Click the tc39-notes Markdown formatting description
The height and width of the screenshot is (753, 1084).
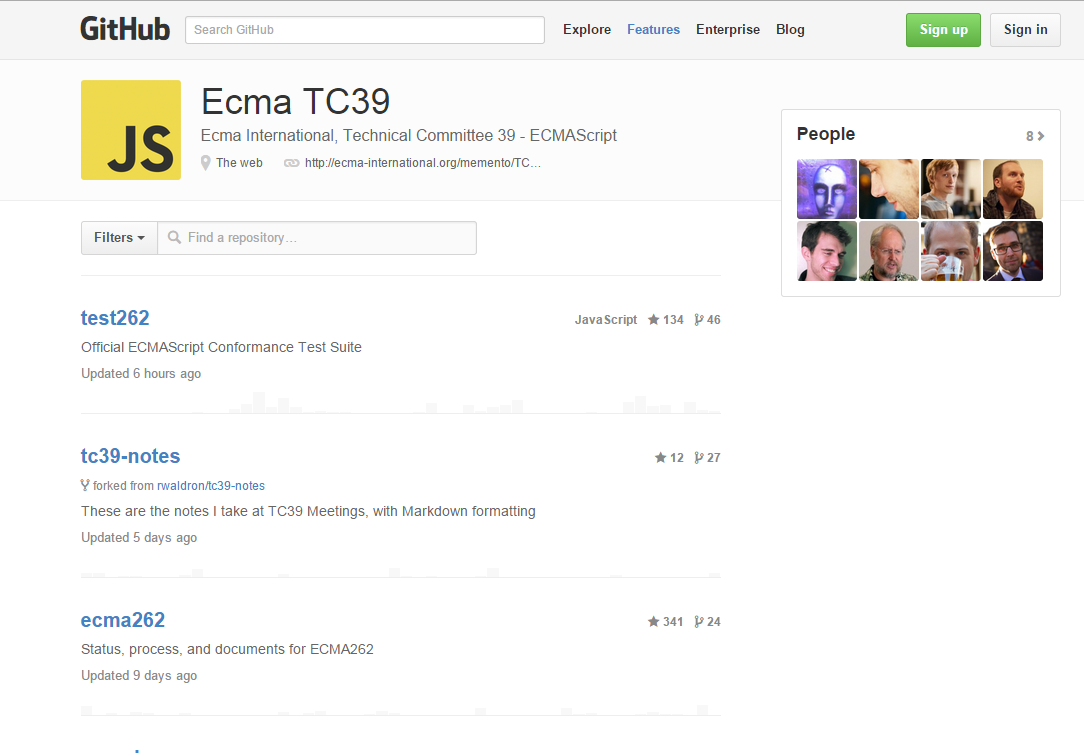(308, 511)
